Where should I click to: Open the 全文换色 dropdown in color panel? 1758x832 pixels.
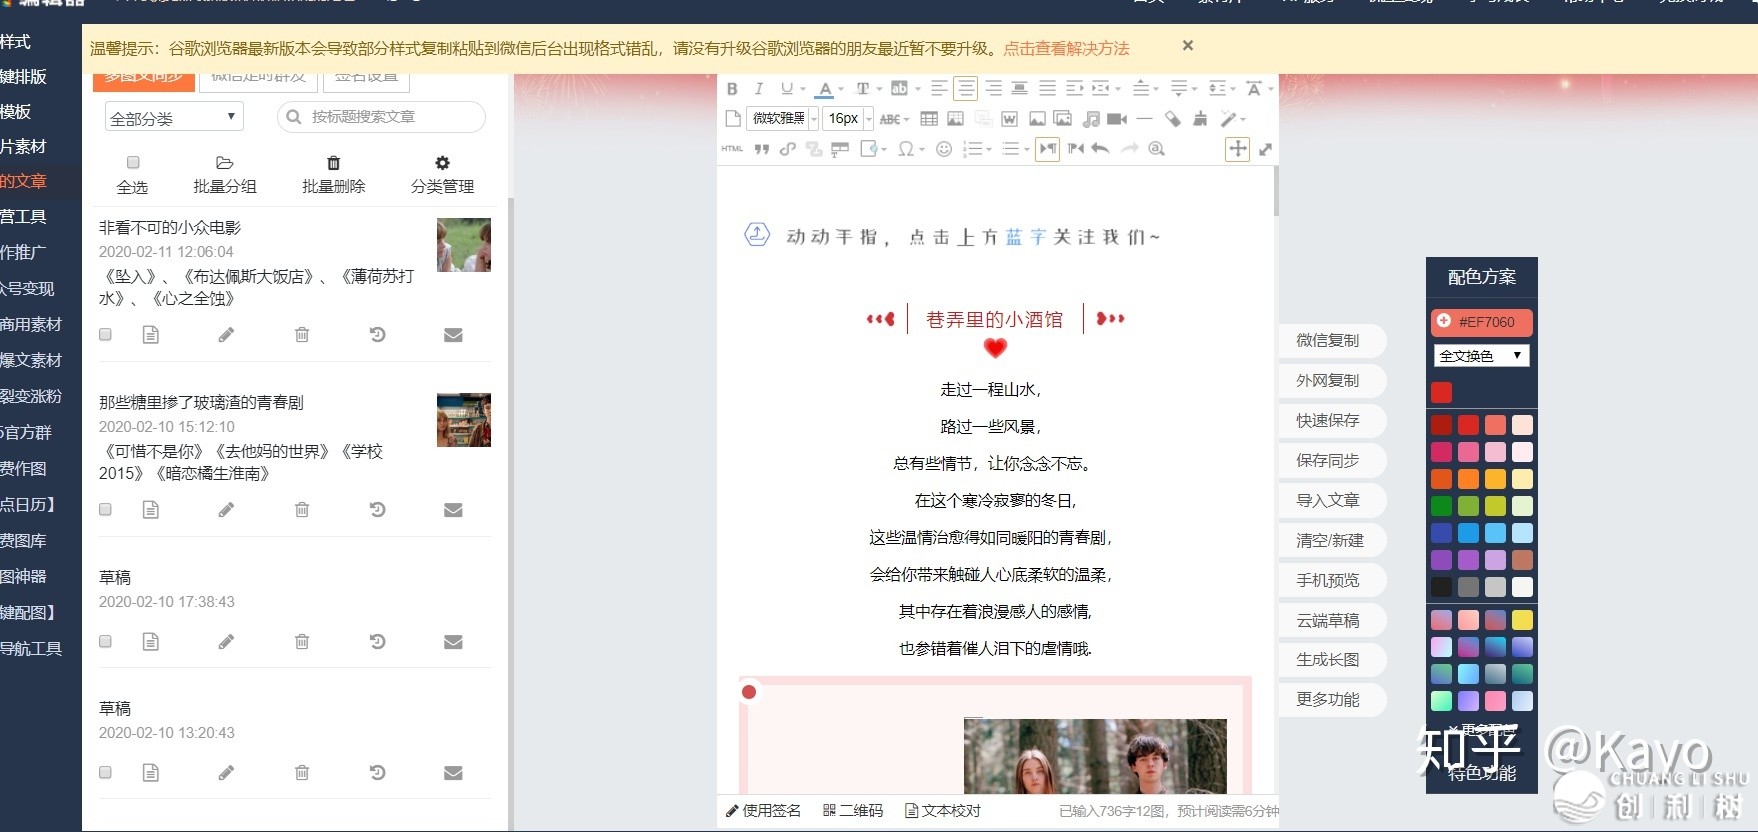click(x=1481, y=356)
